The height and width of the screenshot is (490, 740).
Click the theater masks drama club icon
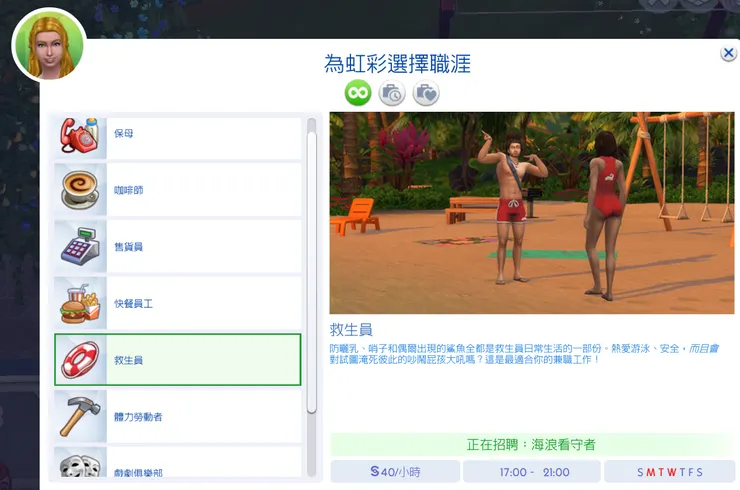pos(80,464)
